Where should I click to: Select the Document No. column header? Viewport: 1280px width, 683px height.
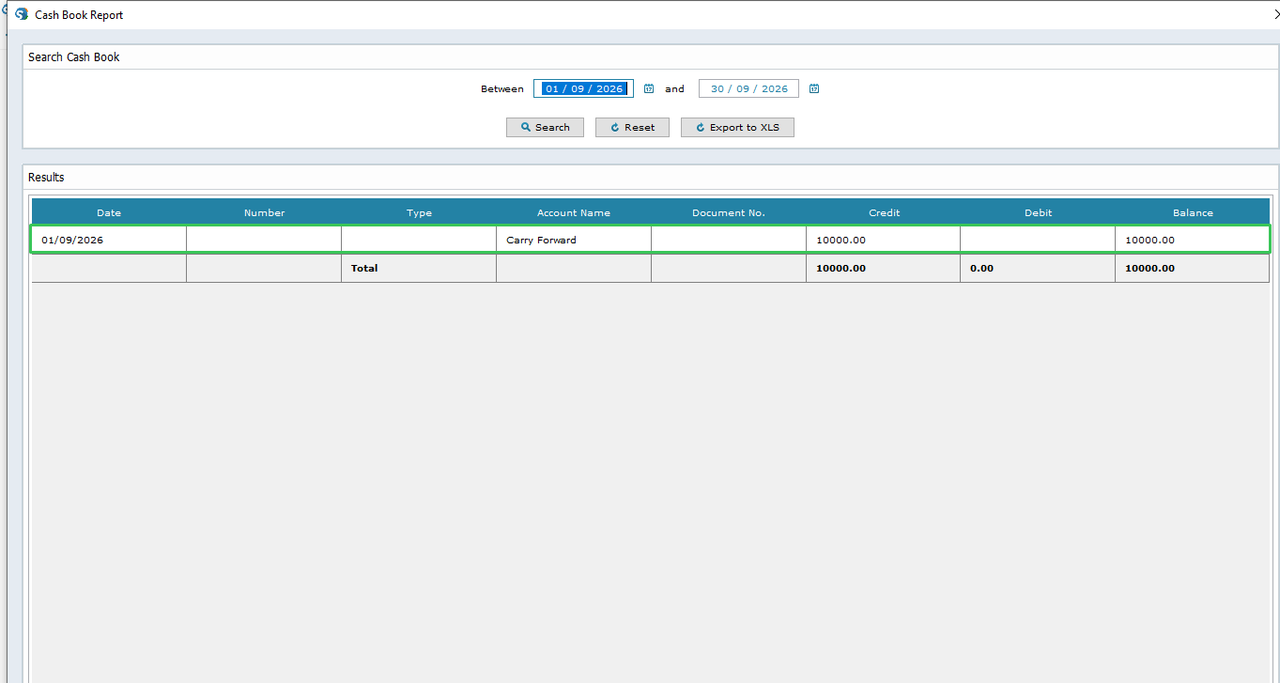[x=729, y=213]
